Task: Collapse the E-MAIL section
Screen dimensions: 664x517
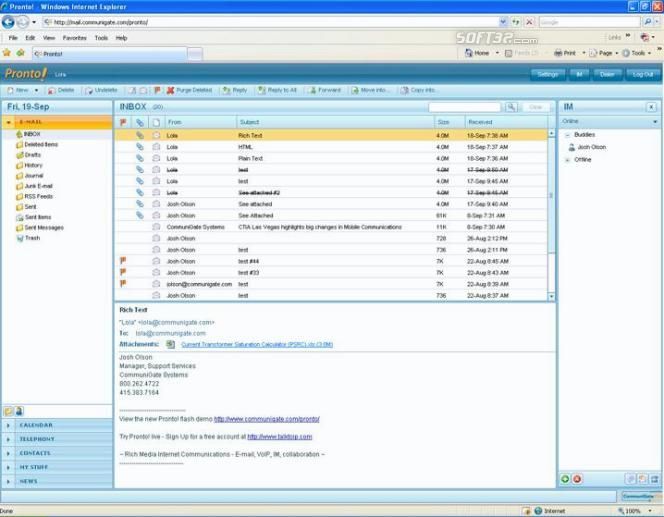Action: tap(8, 122)
